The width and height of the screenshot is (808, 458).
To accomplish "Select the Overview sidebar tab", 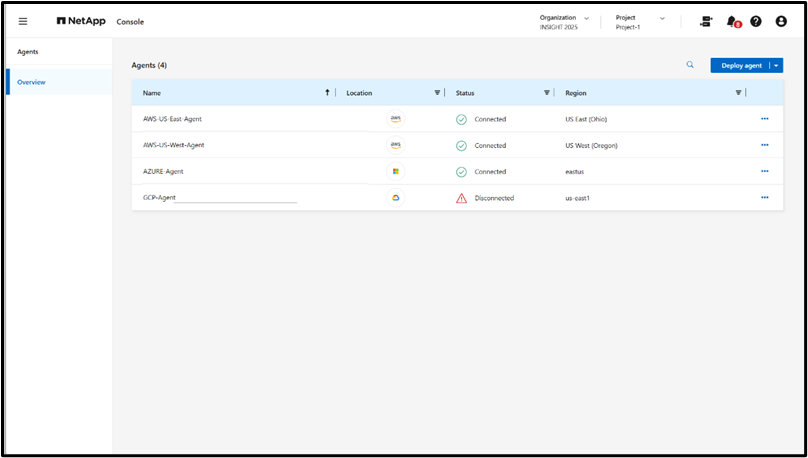I will pos(31,82).
